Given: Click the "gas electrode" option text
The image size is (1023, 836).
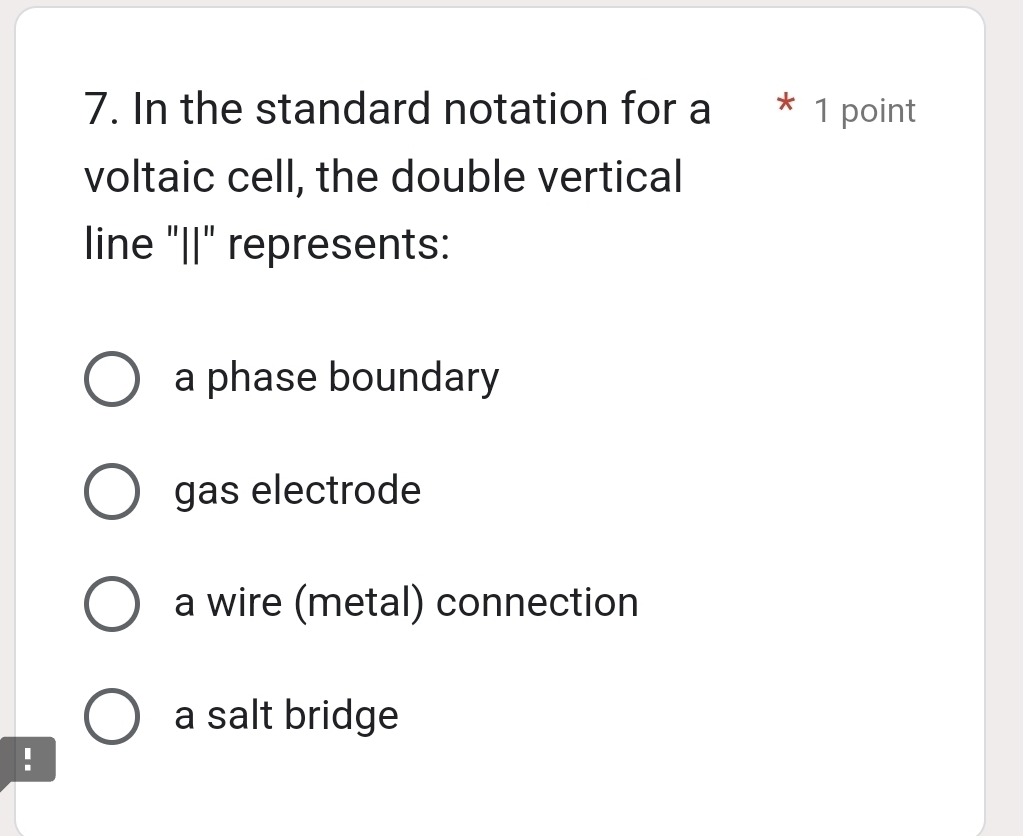Looking at the screenshot, I should [x=297, y=490].
